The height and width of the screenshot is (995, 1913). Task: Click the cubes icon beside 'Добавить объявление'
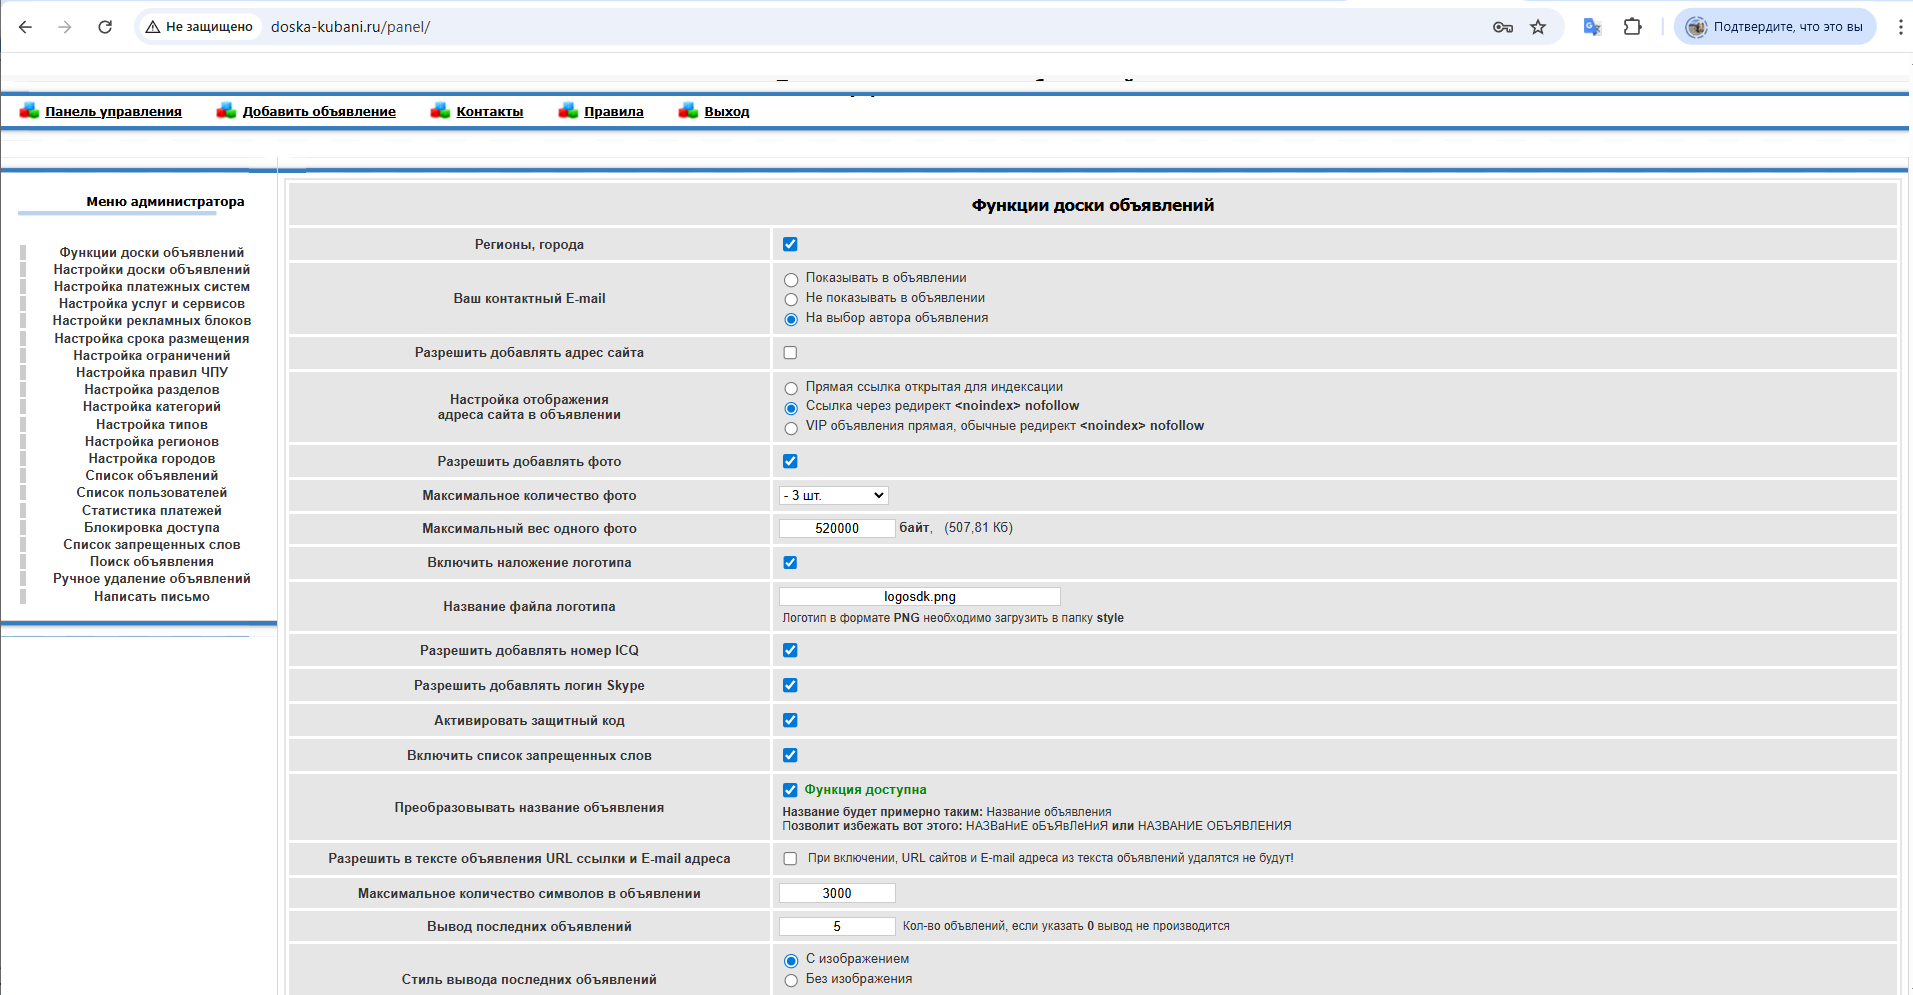tap(227, 111)
